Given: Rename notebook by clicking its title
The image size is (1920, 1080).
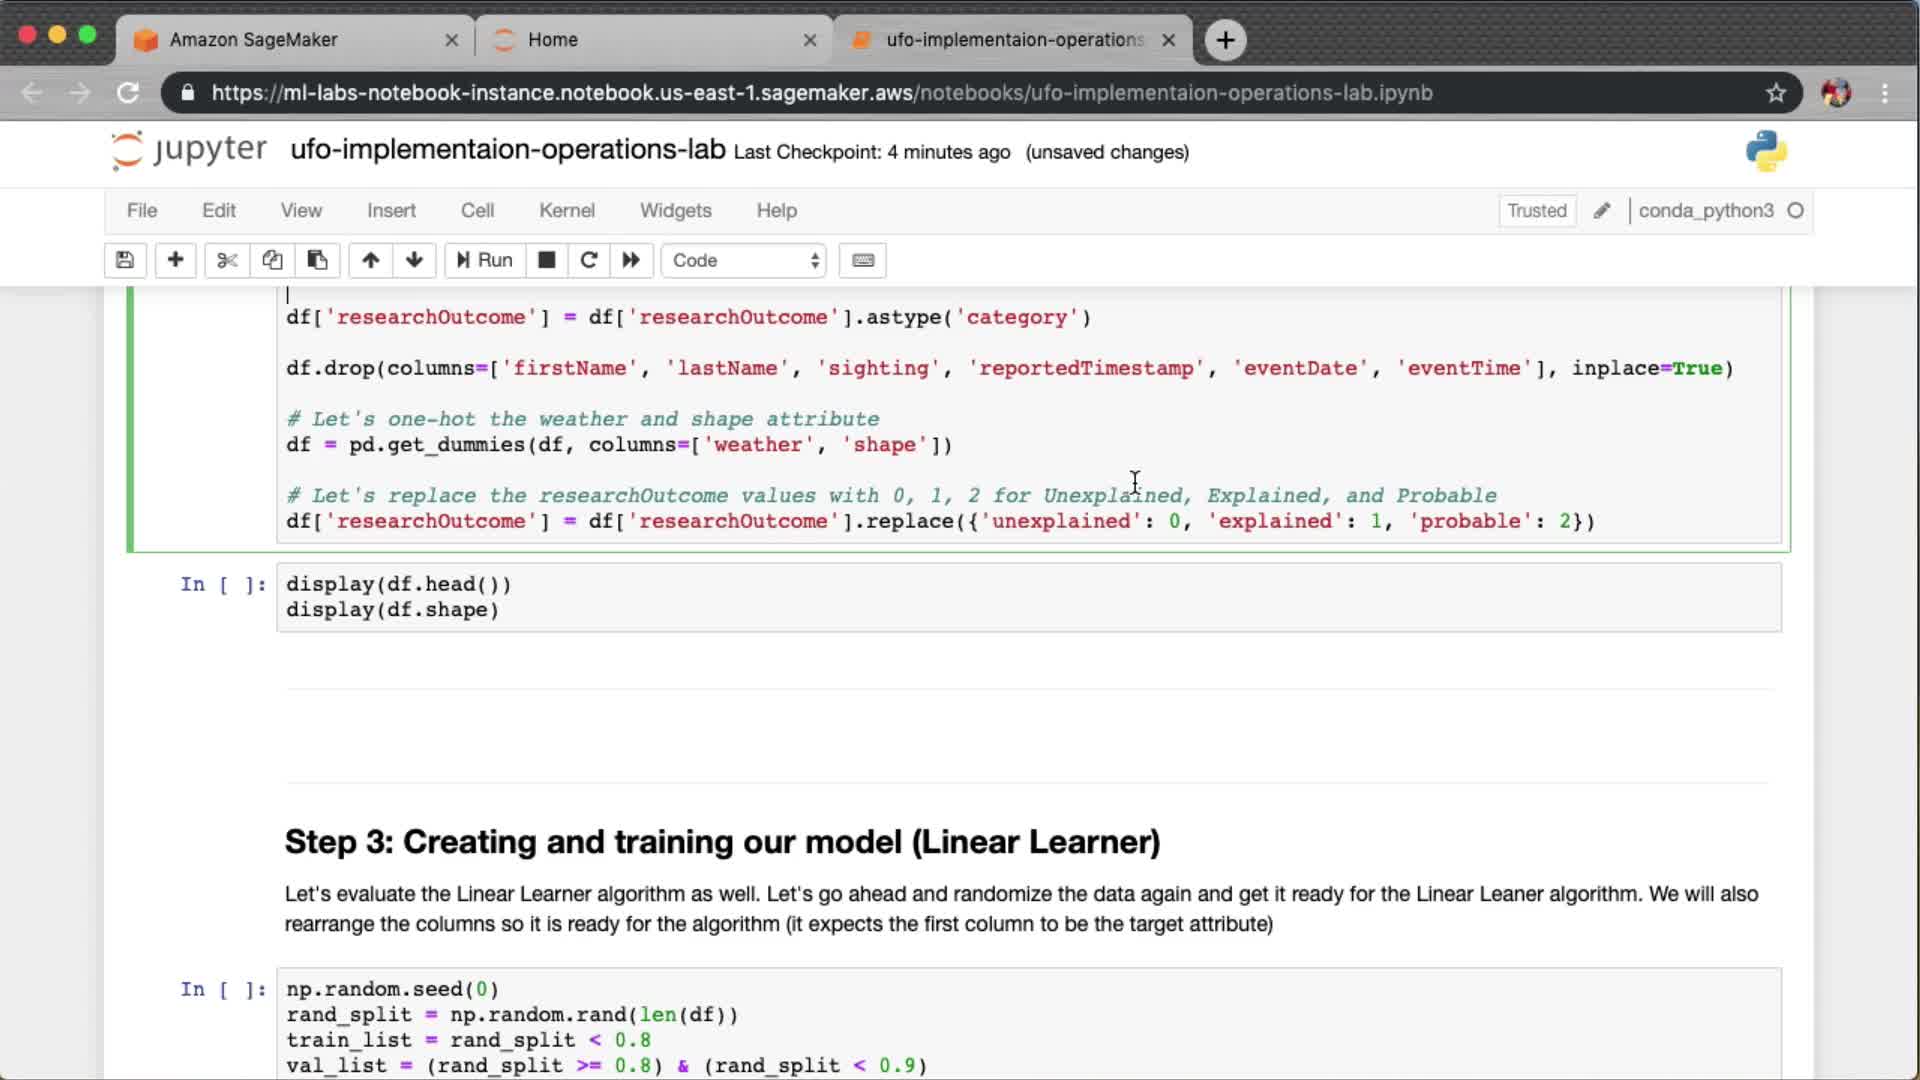Looking at the screenshot, I should (x=507, y=150).
